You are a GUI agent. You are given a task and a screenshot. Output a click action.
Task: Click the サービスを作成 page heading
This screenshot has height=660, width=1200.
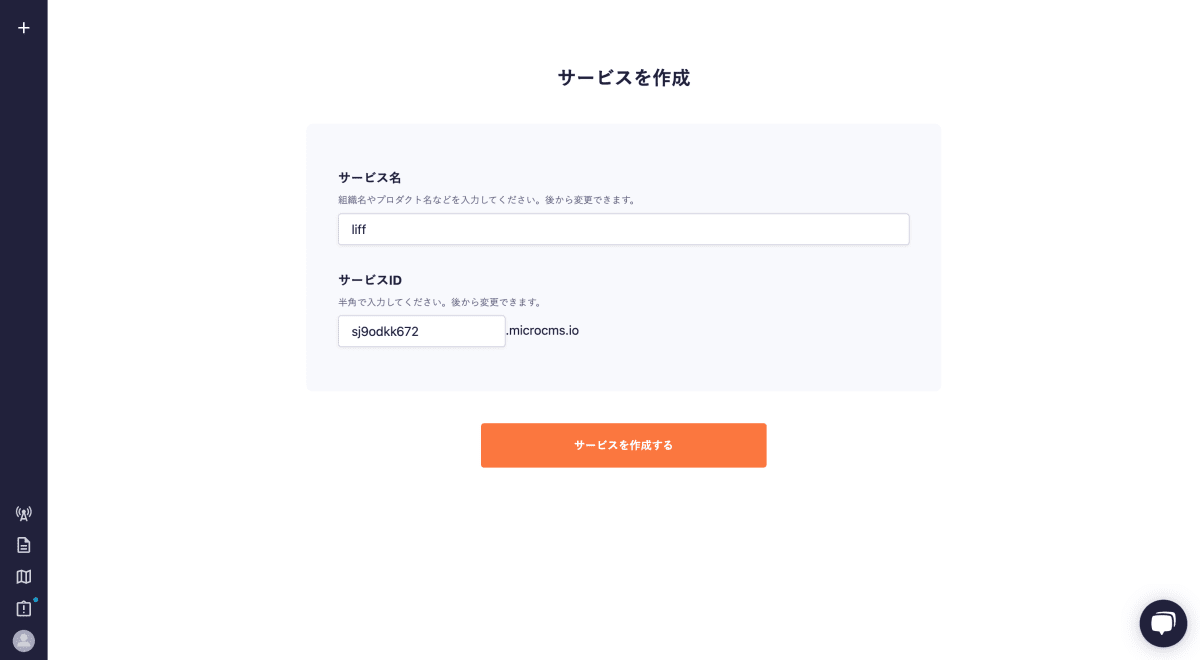pyautogui.click(x=623, y=77)
